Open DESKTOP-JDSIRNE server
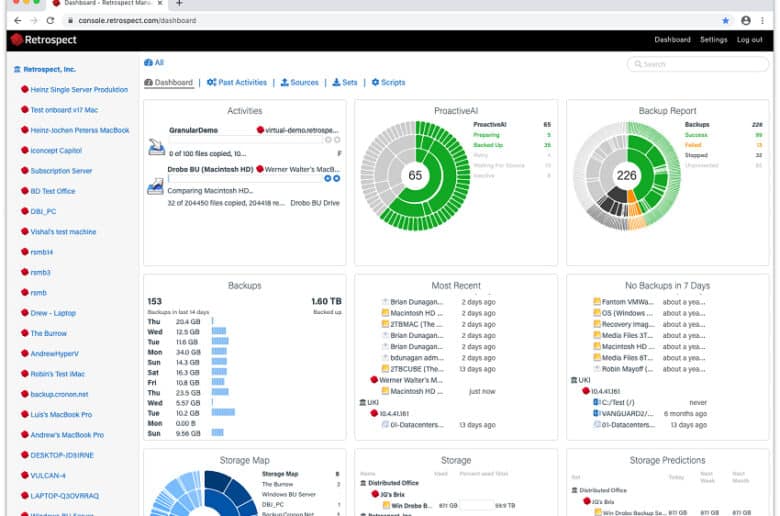 [62, 455]
